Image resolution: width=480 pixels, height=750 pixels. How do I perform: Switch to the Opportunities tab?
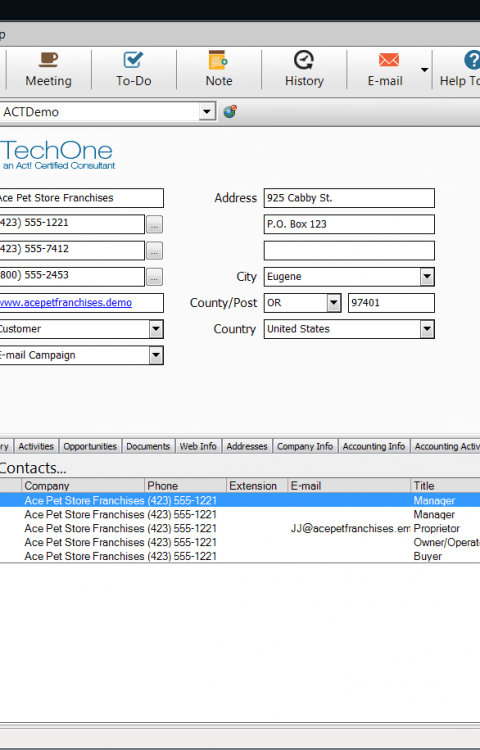pyautogui.click(x=90, y=446)
